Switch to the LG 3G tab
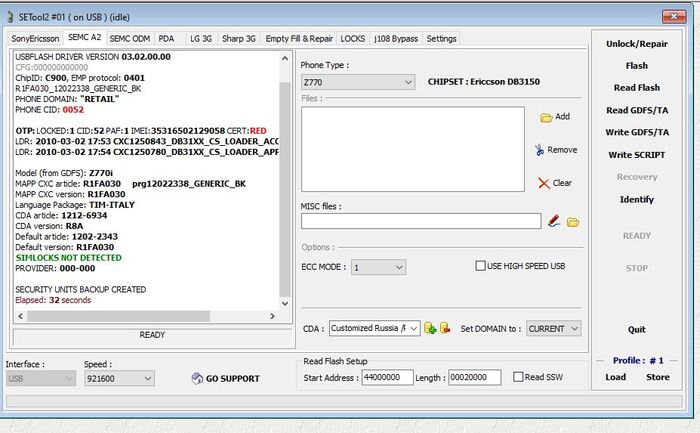This screenshot has width=700, height=433. click(x=201, y=39)
